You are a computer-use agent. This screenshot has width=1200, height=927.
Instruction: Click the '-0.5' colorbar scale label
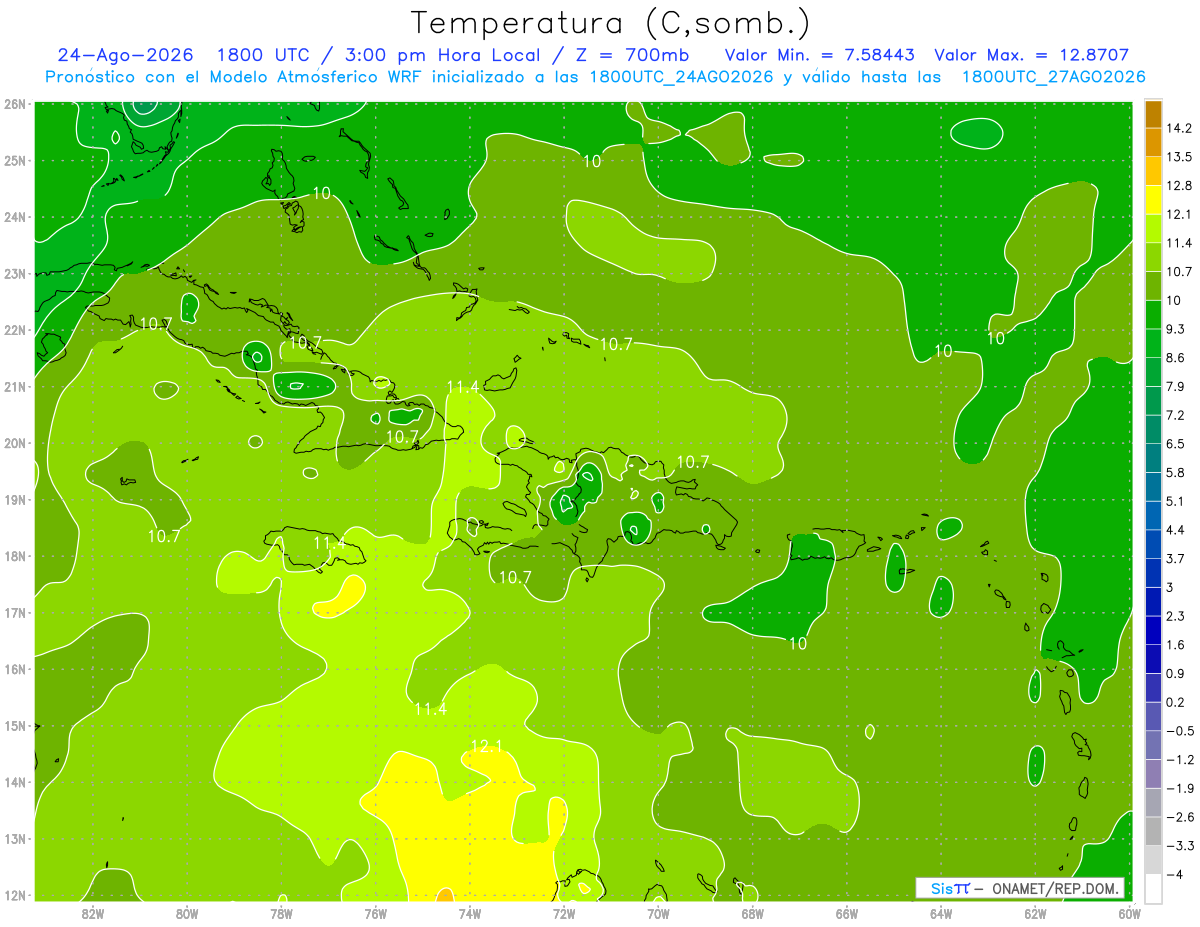click(x=1179, y=731)
